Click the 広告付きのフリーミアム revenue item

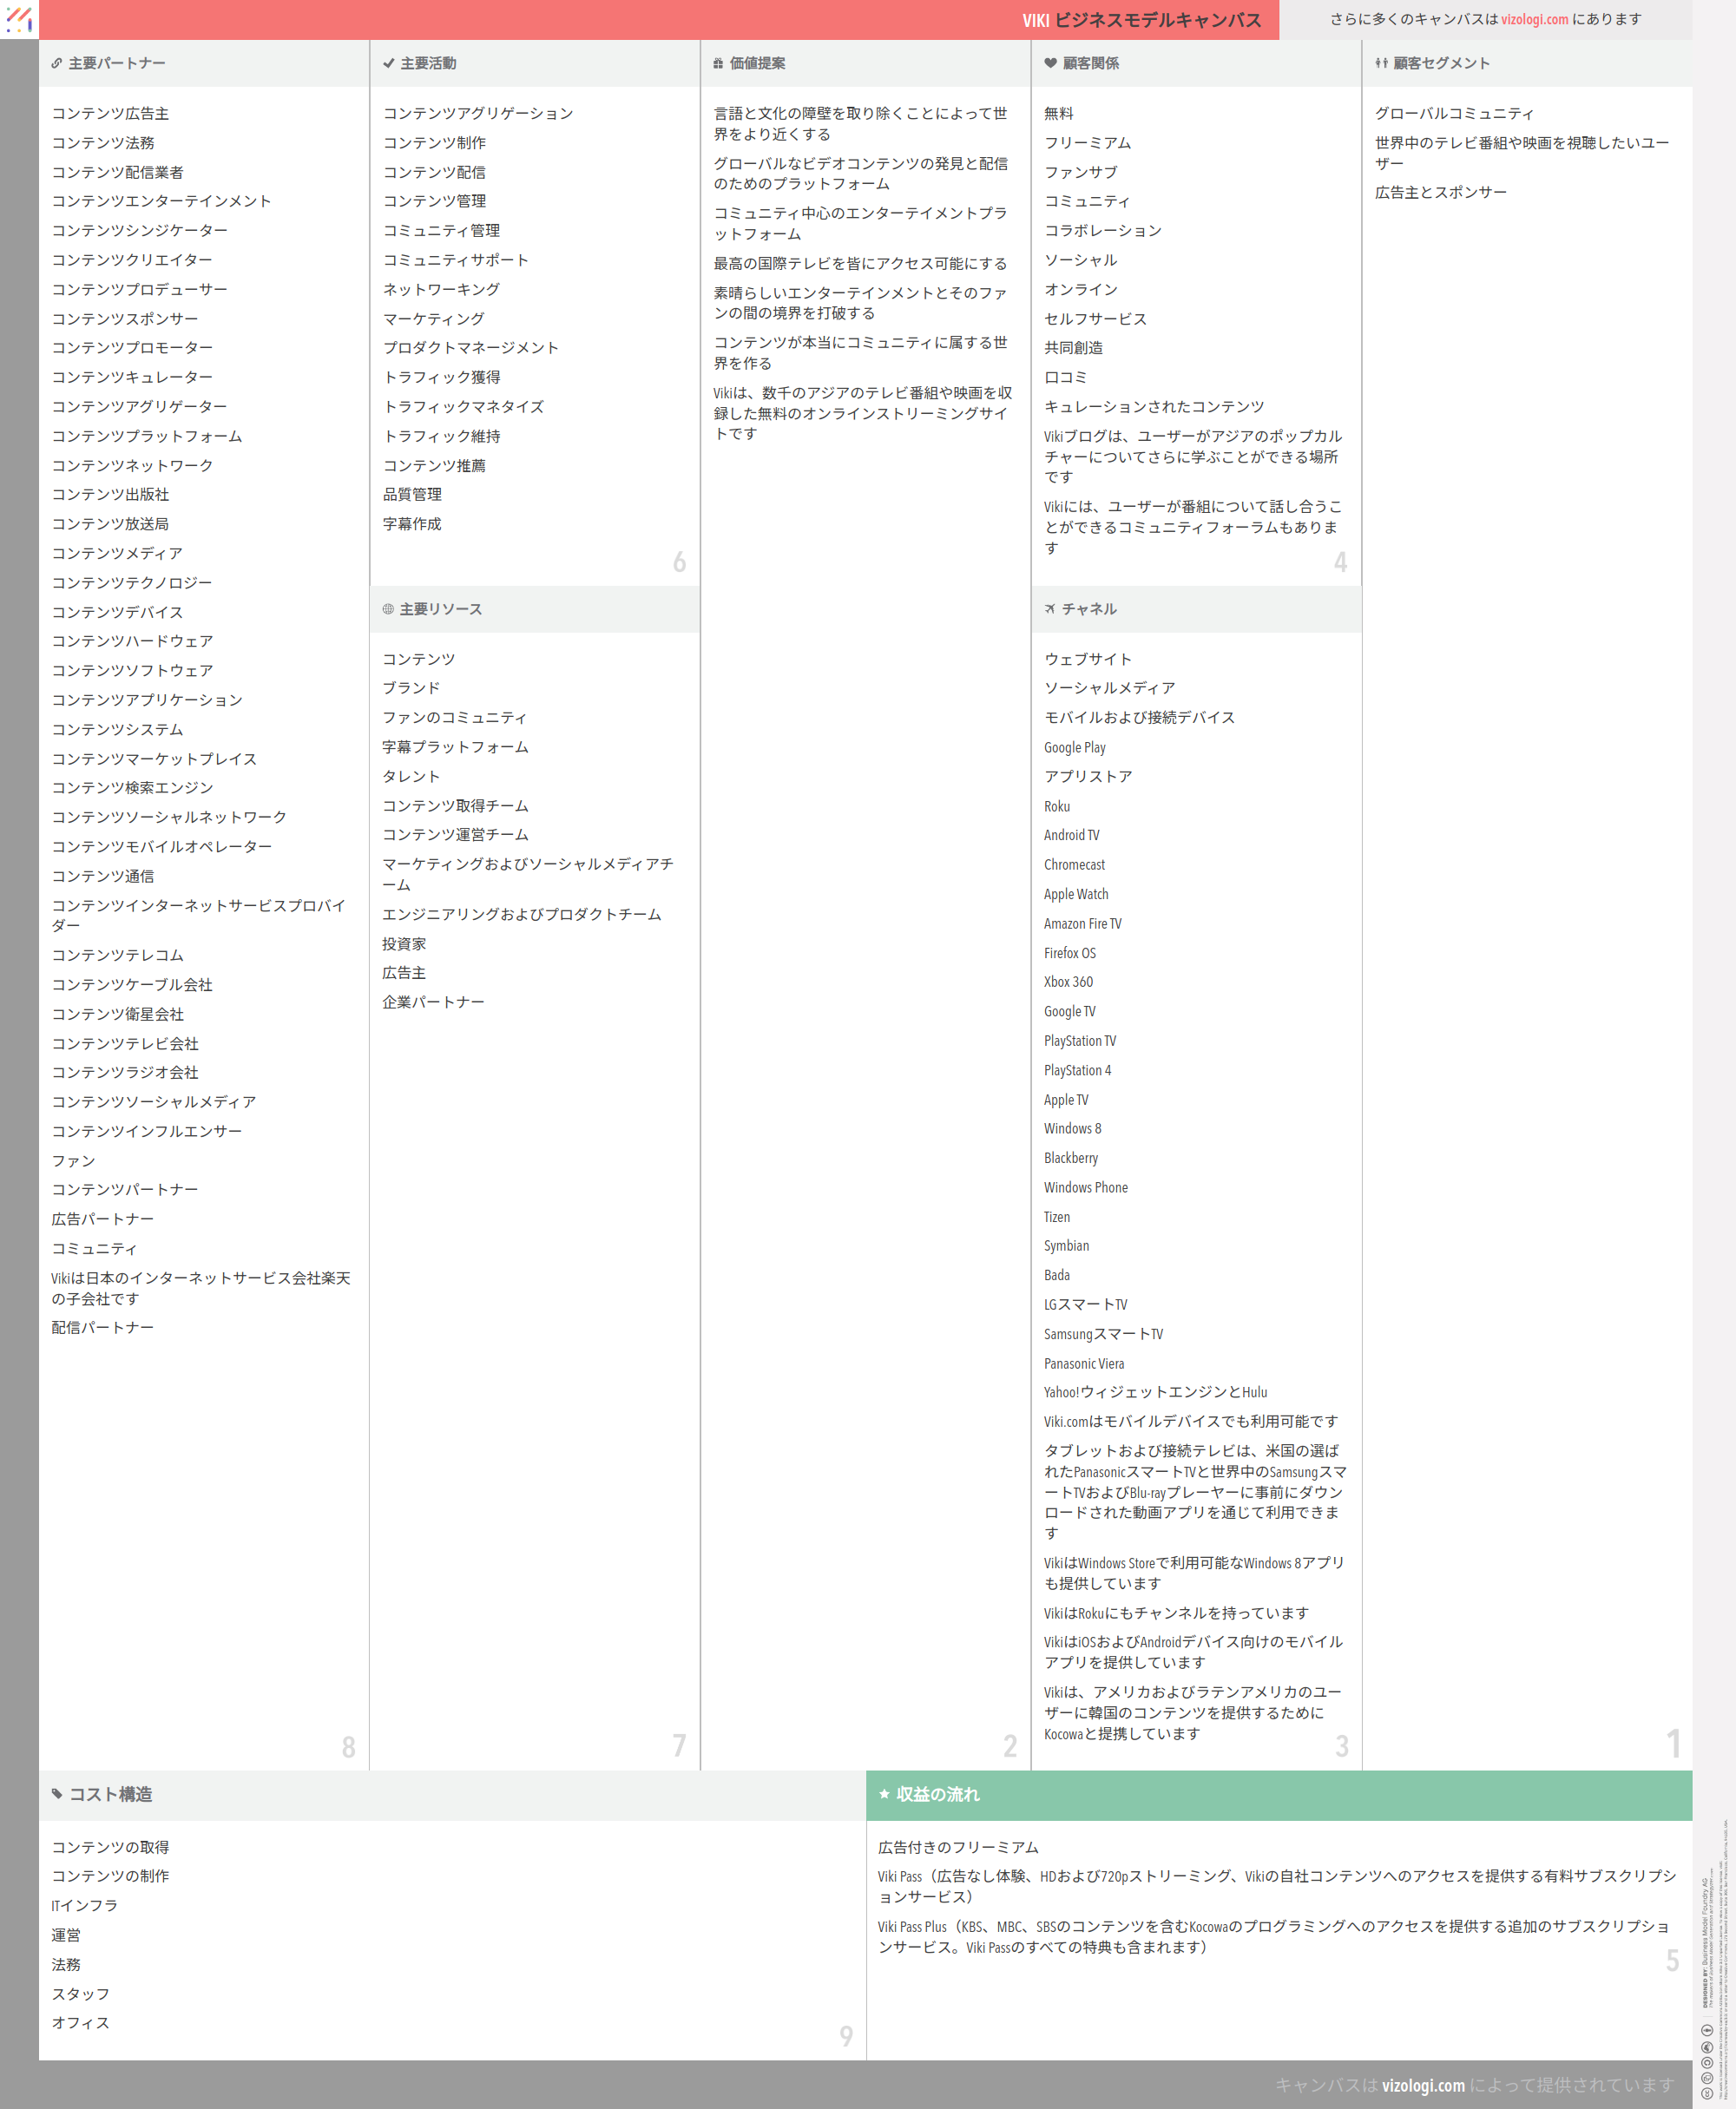pos(958,1847)
